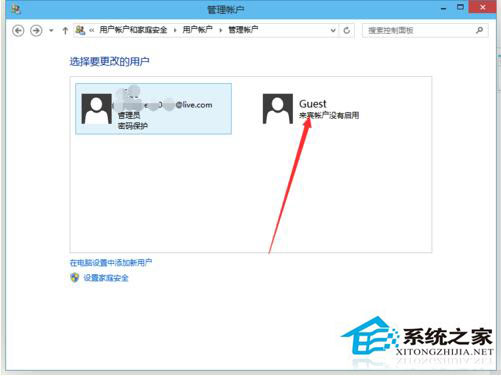The height and width of the screenshot is (376, 501).
Task: Click the Forward navigation arrow
Action: [36, 31]
